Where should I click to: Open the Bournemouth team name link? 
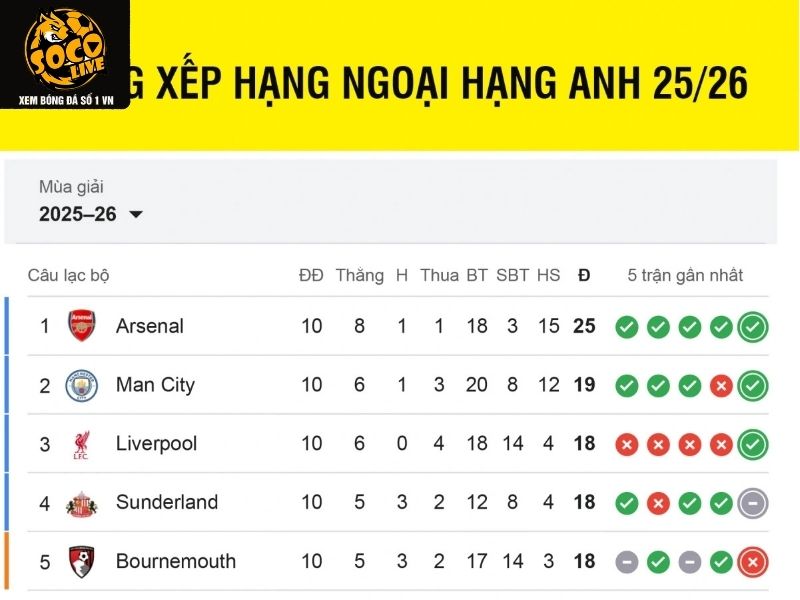click(176, 561)
